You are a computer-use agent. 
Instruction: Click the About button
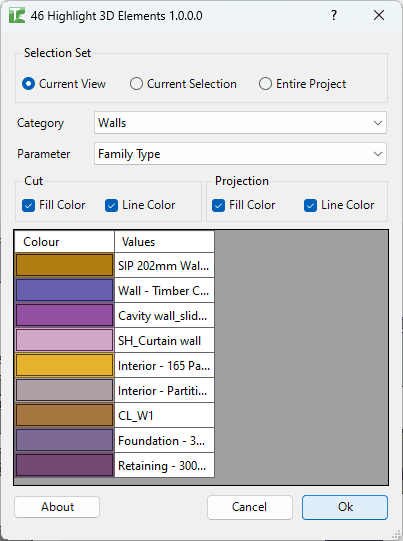(57, 507)
